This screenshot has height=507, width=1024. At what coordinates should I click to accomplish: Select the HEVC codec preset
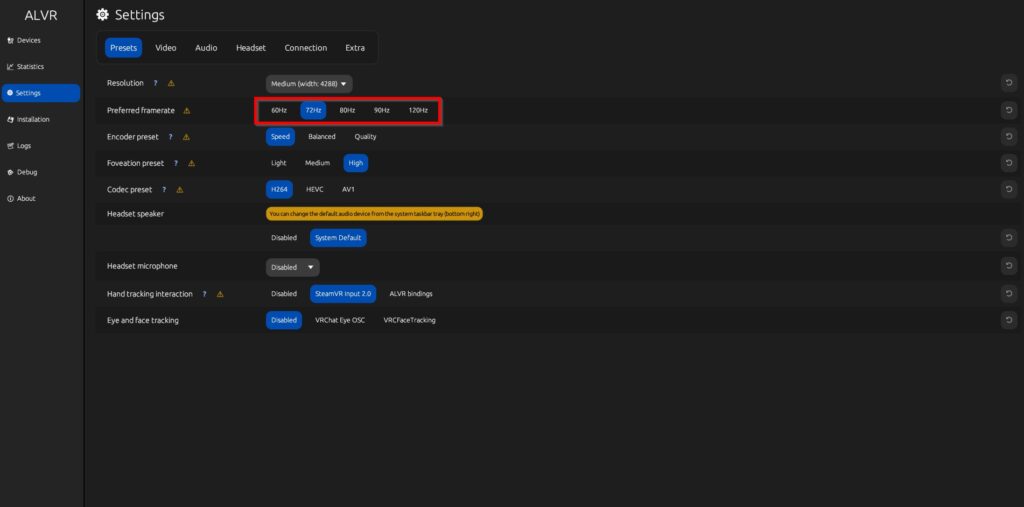pyautogui.click(x=315, y=189)
